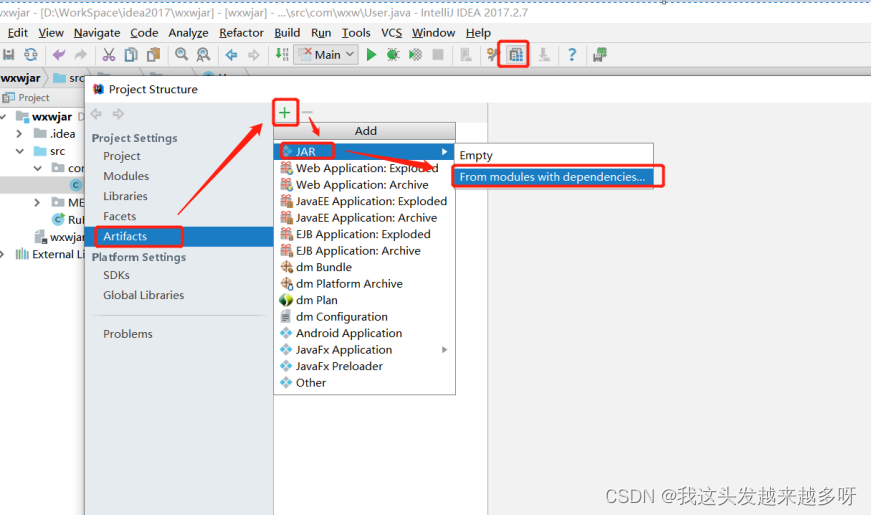Screen dimensions: 872x515
Task: Open the Refactor menu
Action: pos(241,33)
